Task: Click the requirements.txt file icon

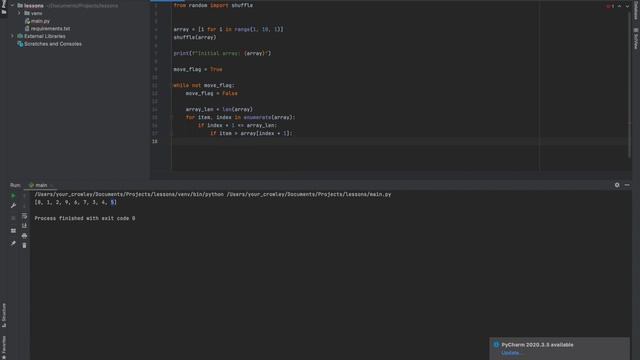Action: pos(27,29)
